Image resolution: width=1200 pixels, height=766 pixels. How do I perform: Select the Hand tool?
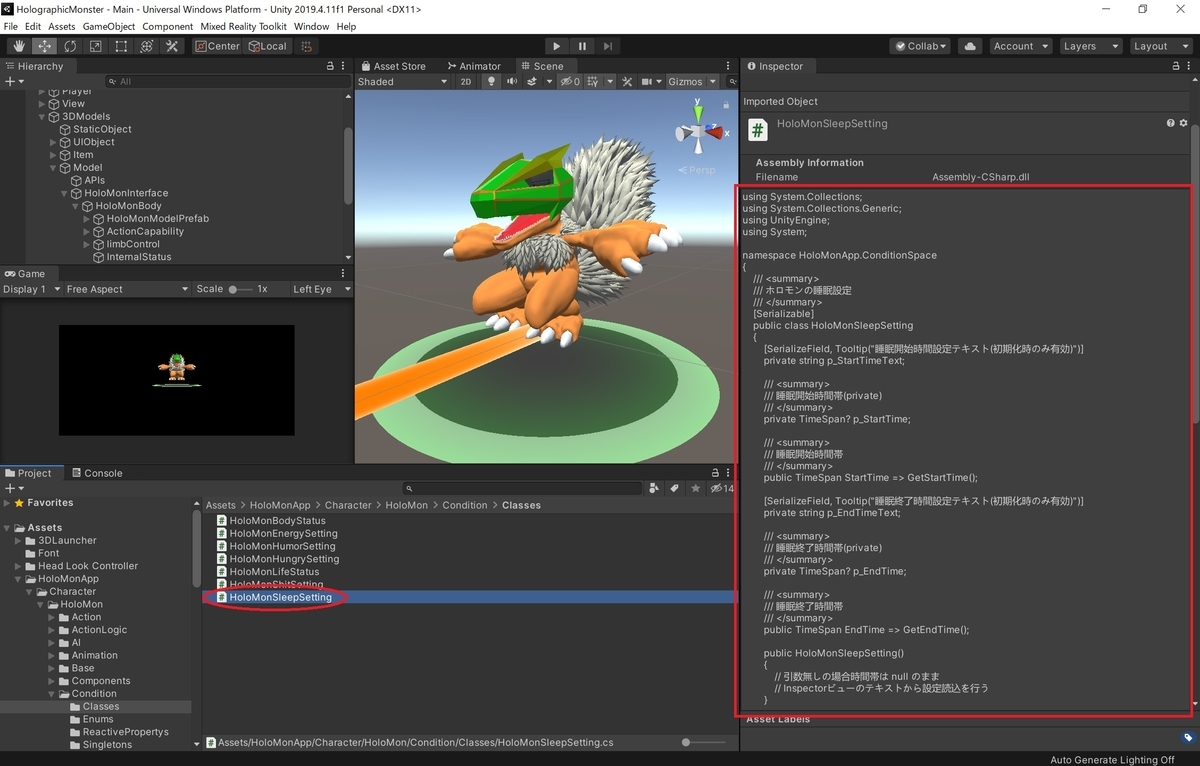point(19,46)
